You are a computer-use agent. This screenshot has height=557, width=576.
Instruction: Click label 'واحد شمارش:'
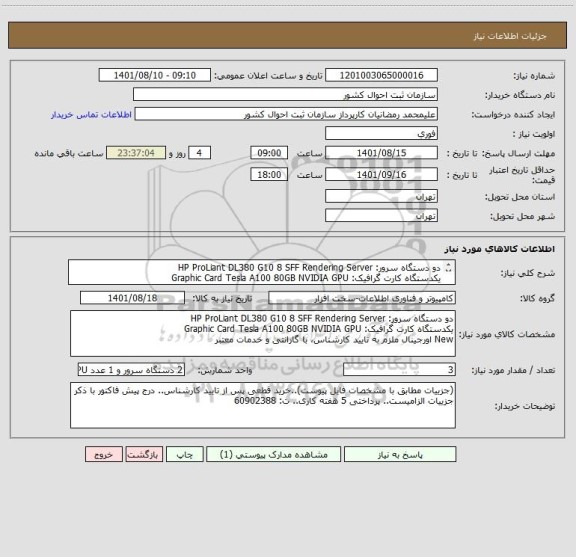pyautogui.click(x=225, y=370)
